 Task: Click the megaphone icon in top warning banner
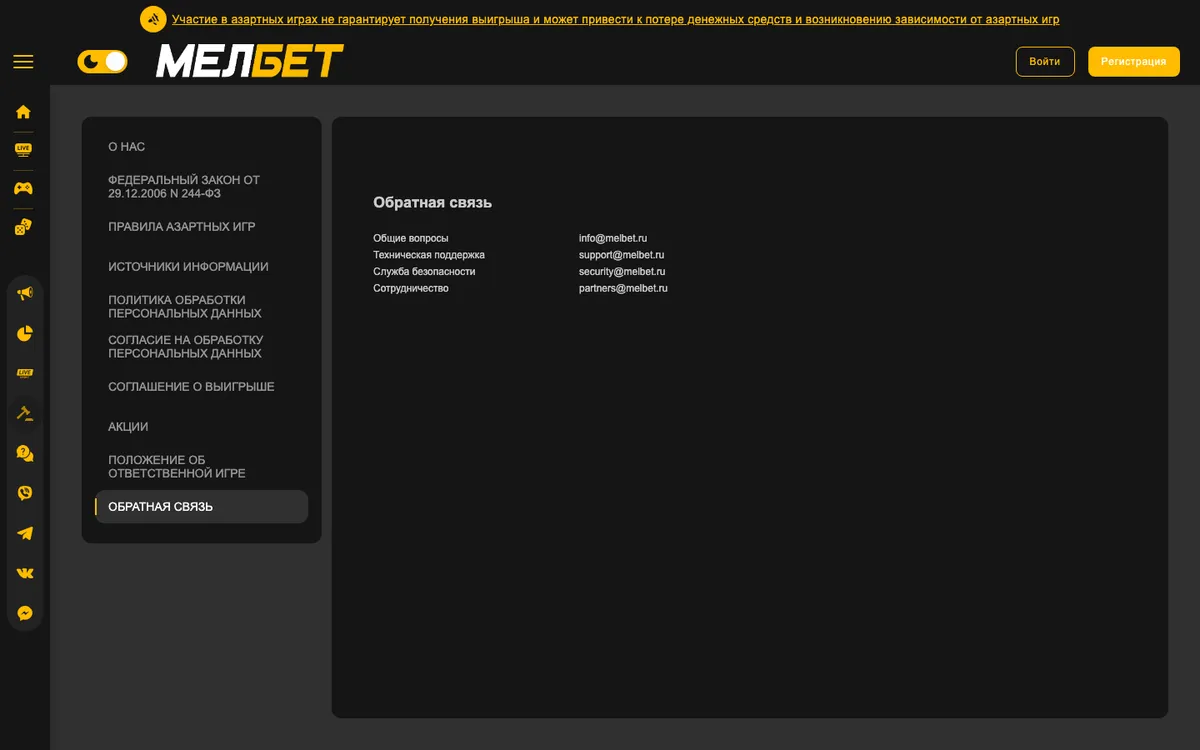click(x=153, y=19)
